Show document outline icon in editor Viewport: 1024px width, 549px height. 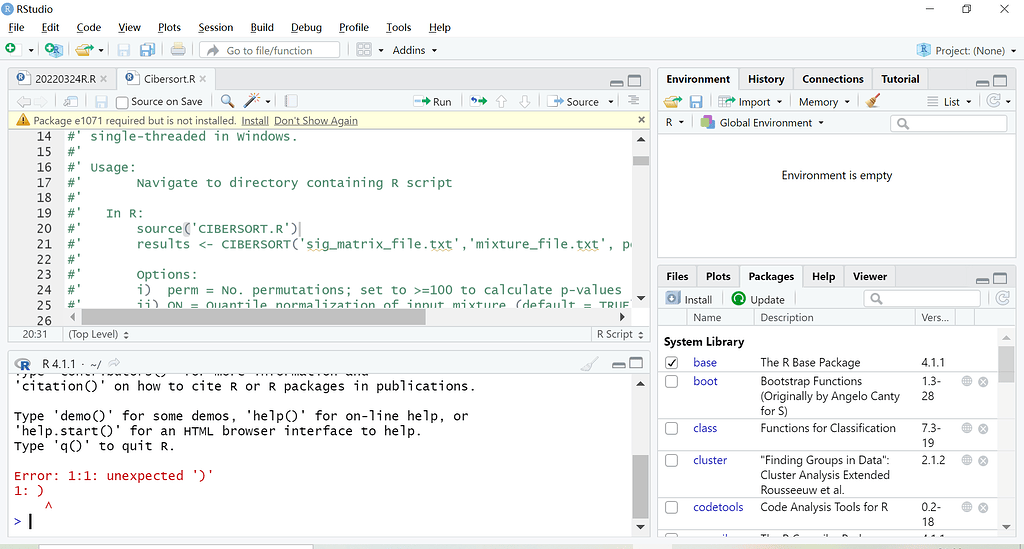633,101
